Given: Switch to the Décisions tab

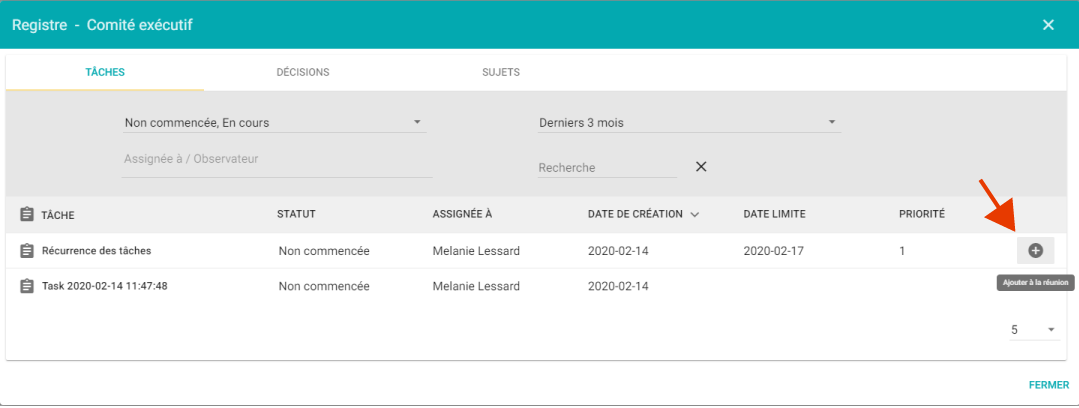Looking at the screenshot, I should (x=303, y=72).
